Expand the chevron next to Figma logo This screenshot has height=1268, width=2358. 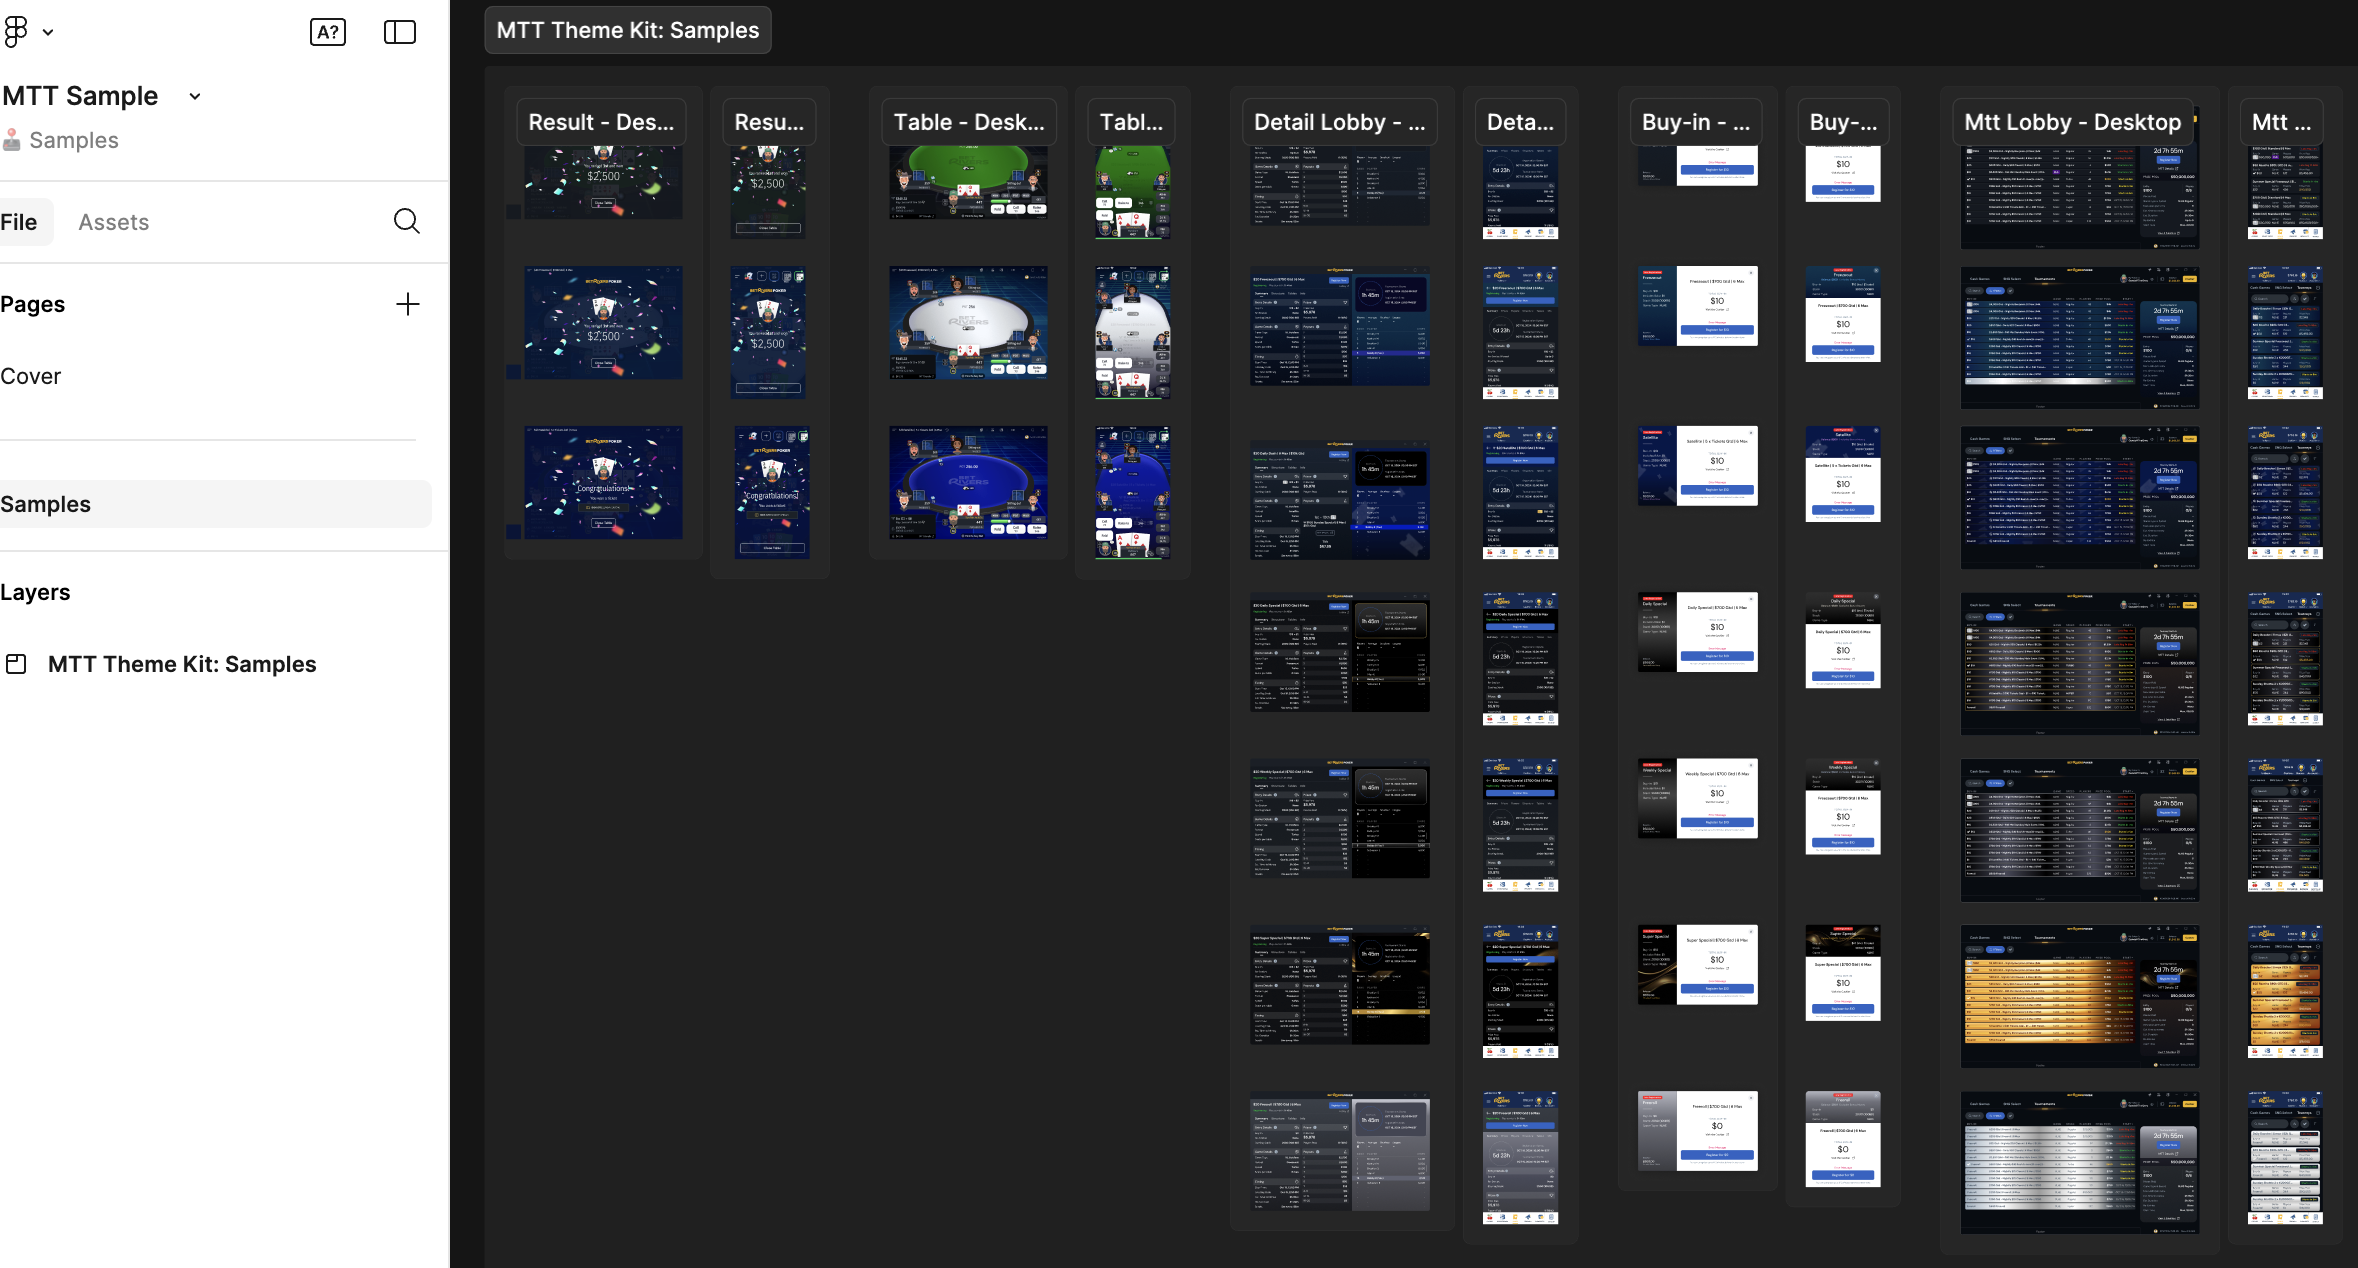(x=48, y=32)
